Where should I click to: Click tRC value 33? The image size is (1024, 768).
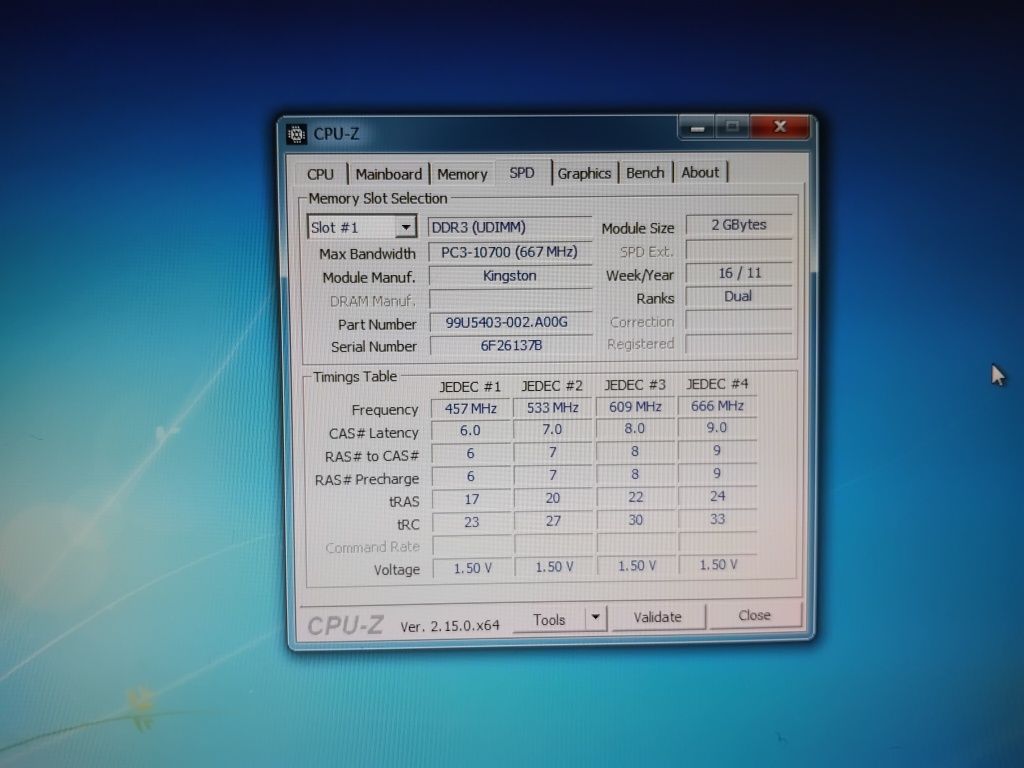[717, 519]
